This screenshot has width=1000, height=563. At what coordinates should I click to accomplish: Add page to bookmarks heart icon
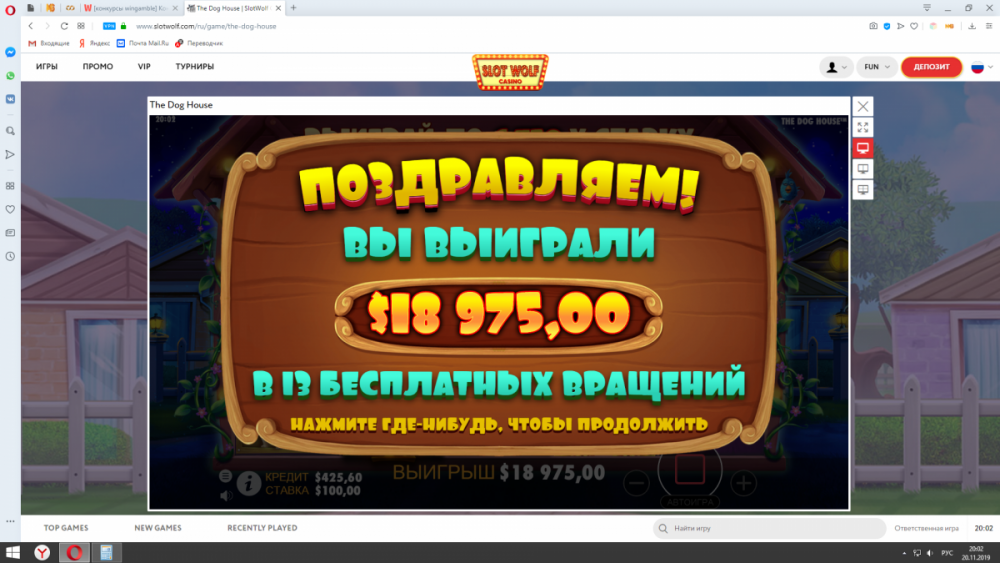914,26
